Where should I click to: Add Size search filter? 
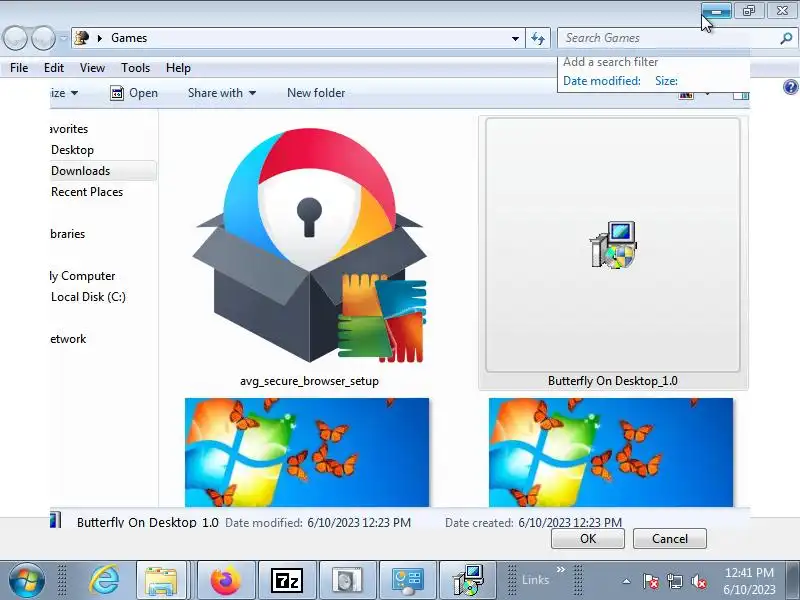[666, 81]
